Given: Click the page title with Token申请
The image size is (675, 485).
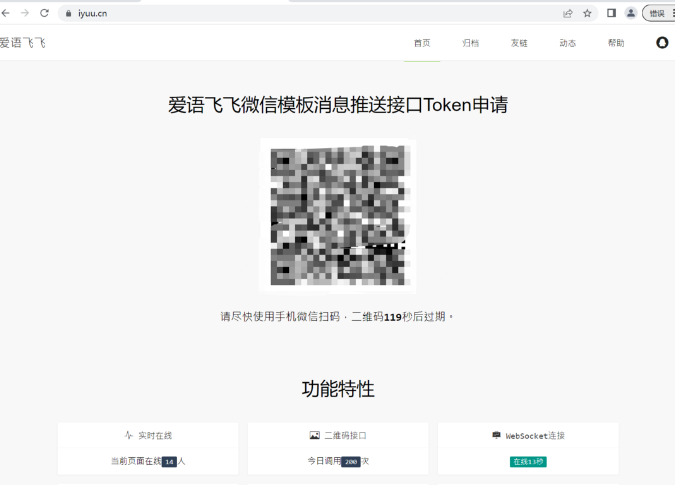Looking at the screenshot, I should click(338, 105).
